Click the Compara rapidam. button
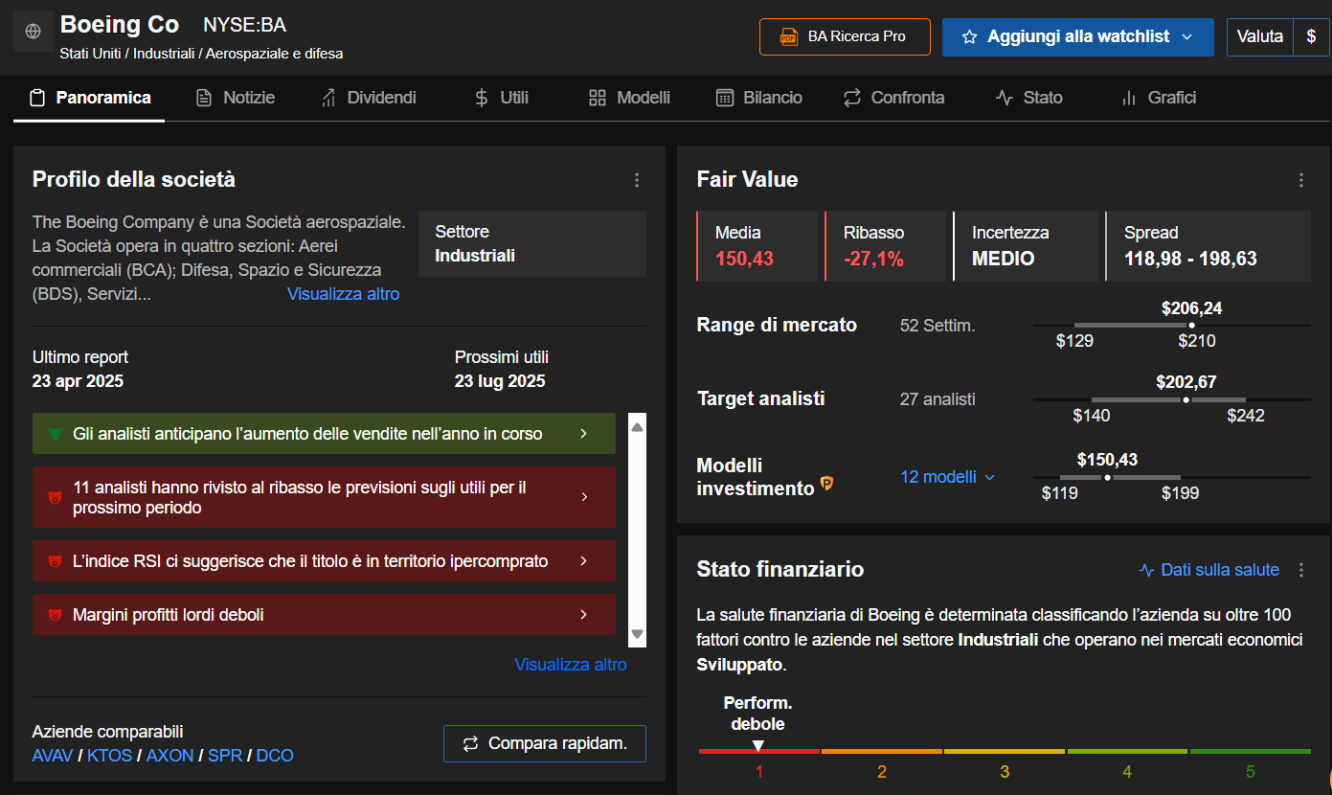1332x795 pixels. click(545, 744)
